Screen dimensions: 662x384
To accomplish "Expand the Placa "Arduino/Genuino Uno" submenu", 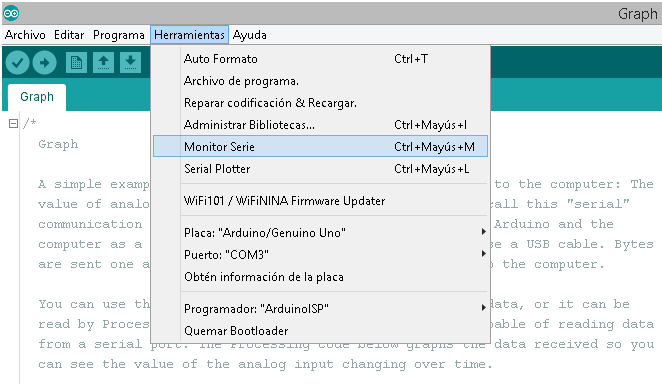I will click(320, 233).
